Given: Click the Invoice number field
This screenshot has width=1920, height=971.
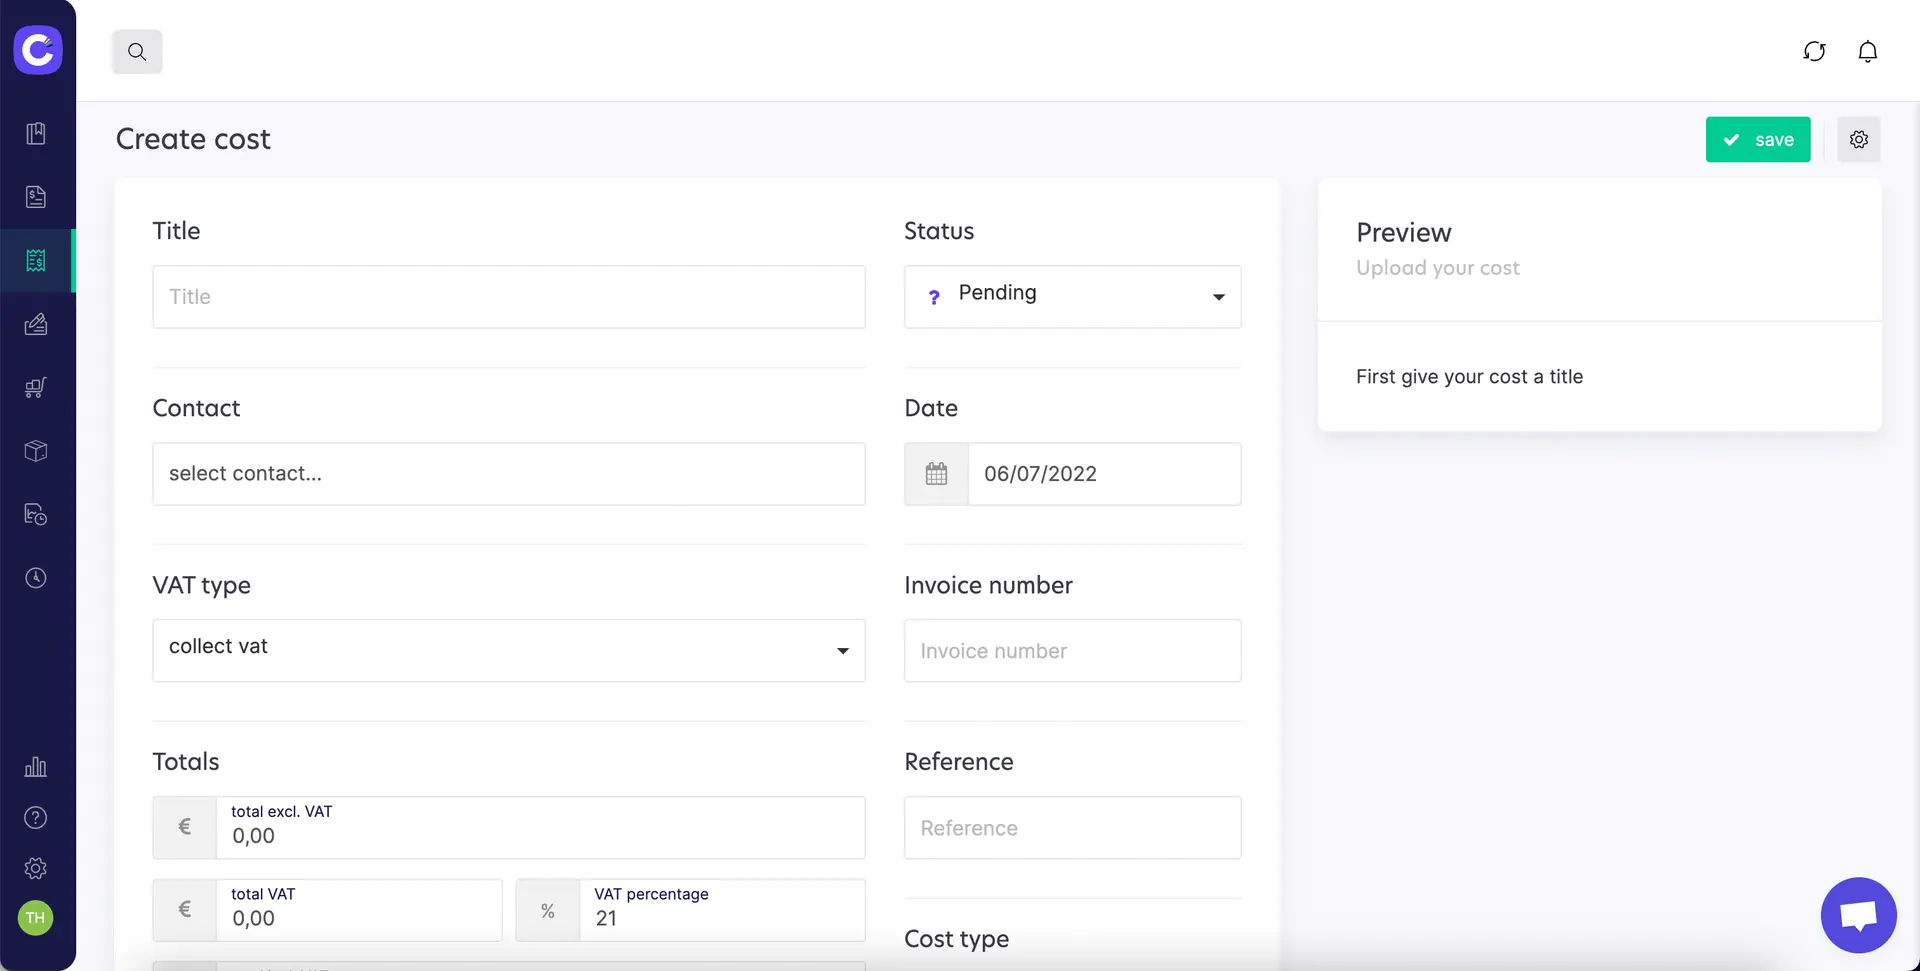Looking at the screenshot, I should (x=1072, y=651).
